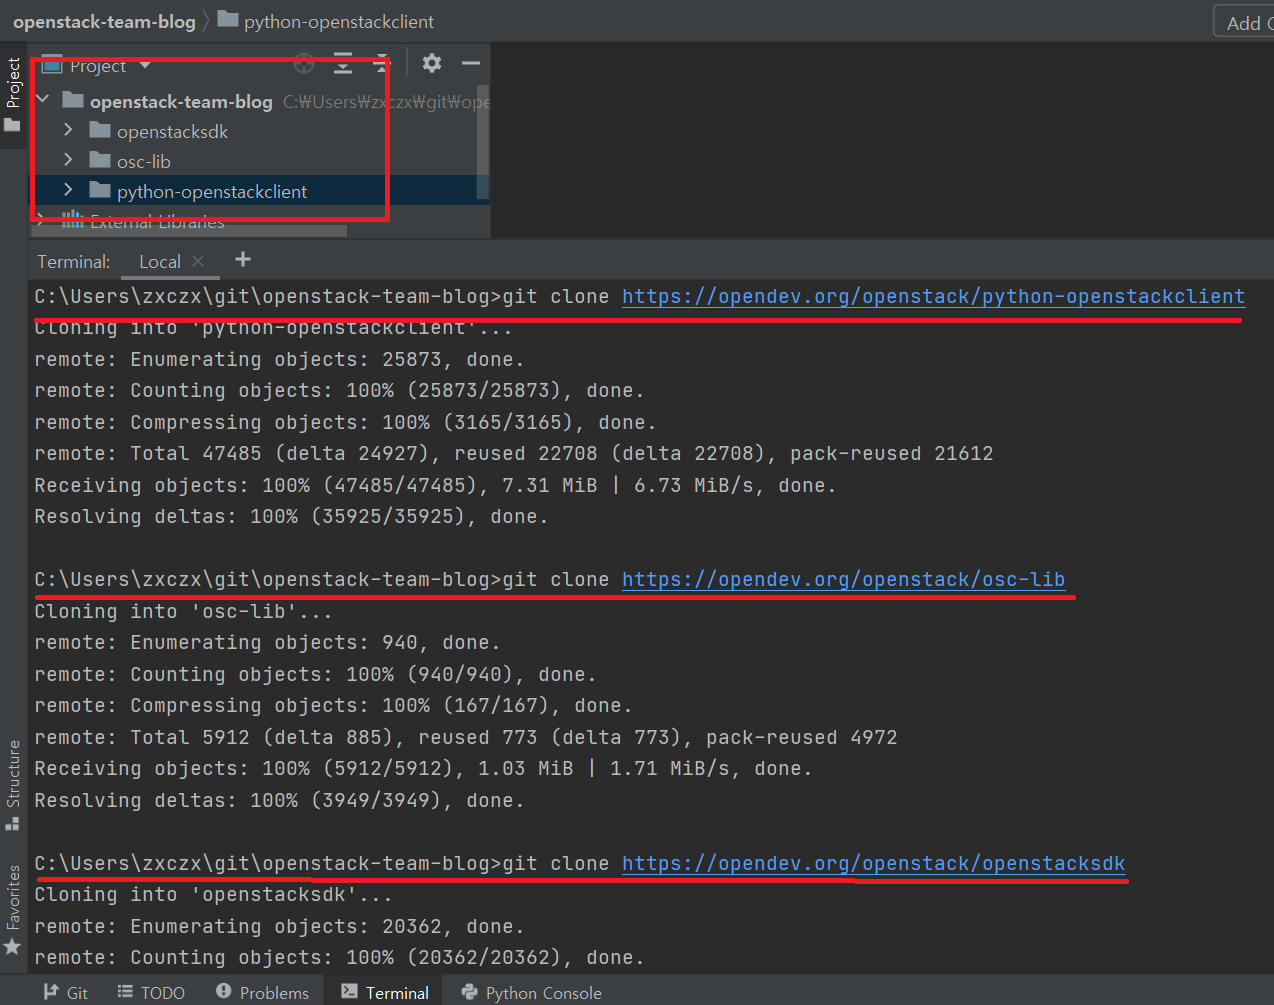1274x1005 pixels.
Task: Click "Enumerating objects: 940" terminal line
Action: (x=267, y=642)
